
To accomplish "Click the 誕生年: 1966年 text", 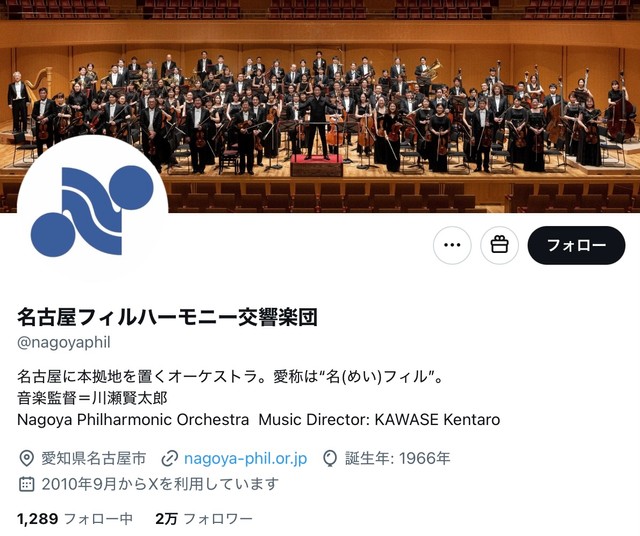I will coord(398,458).
